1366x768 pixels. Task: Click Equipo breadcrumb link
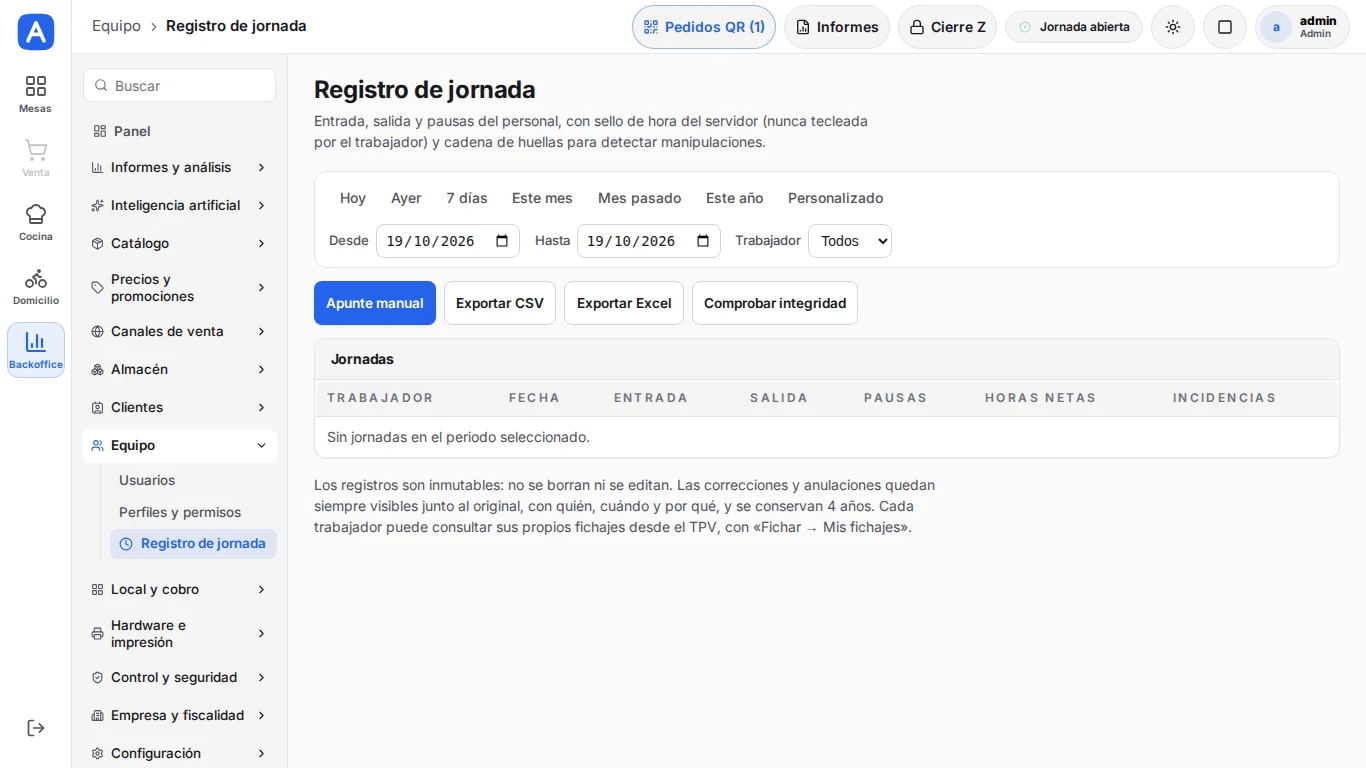pyautogui.click(x=116, y=26)
